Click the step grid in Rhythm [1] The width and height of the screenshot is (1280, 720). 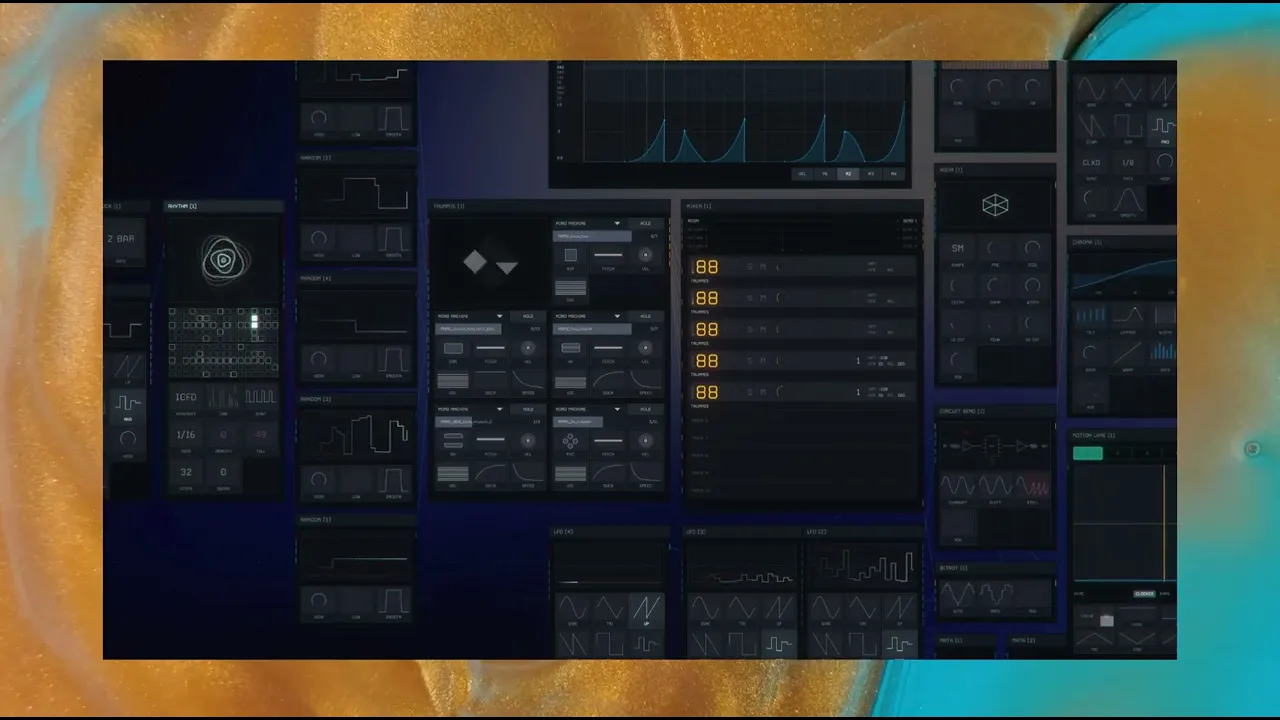(224, 342)
